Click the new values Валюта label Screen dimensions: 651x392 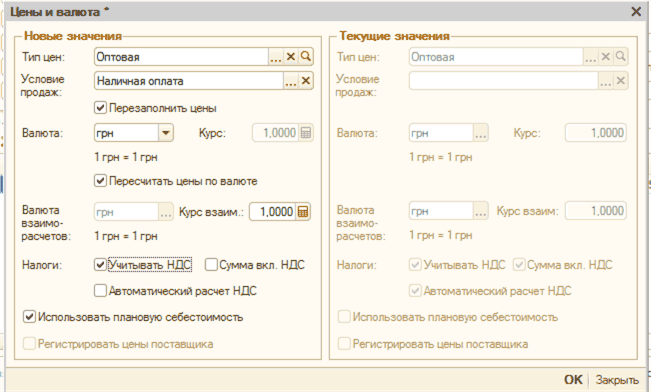42,133
